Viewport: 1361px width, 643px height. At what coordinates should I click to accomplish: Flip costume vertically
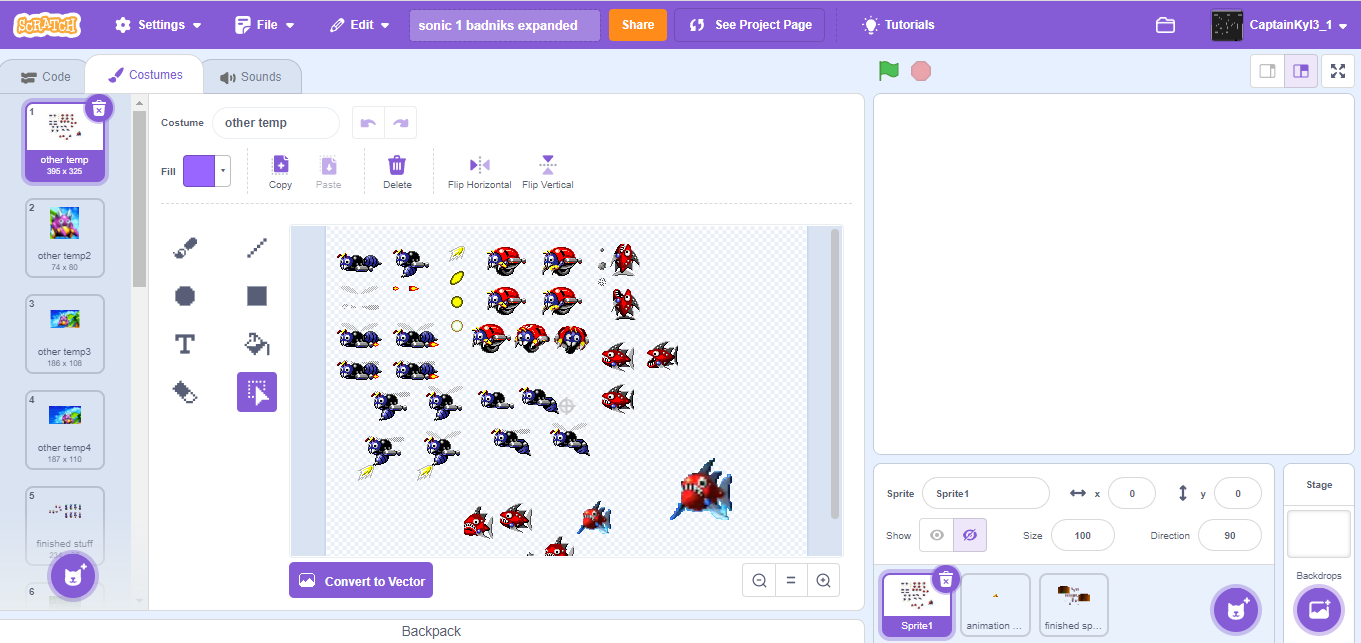tap(547, 172)
